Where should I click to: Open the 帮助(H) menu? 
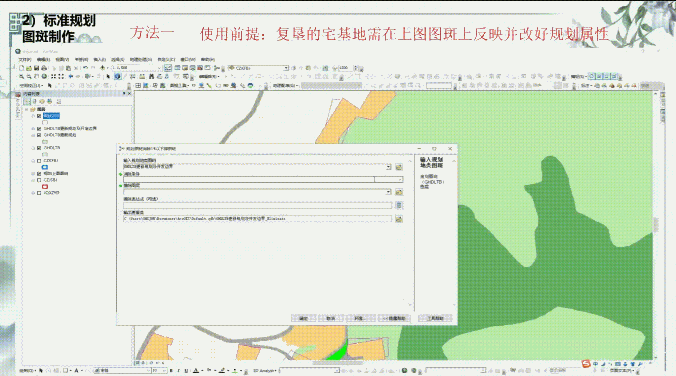pos(208,60)
